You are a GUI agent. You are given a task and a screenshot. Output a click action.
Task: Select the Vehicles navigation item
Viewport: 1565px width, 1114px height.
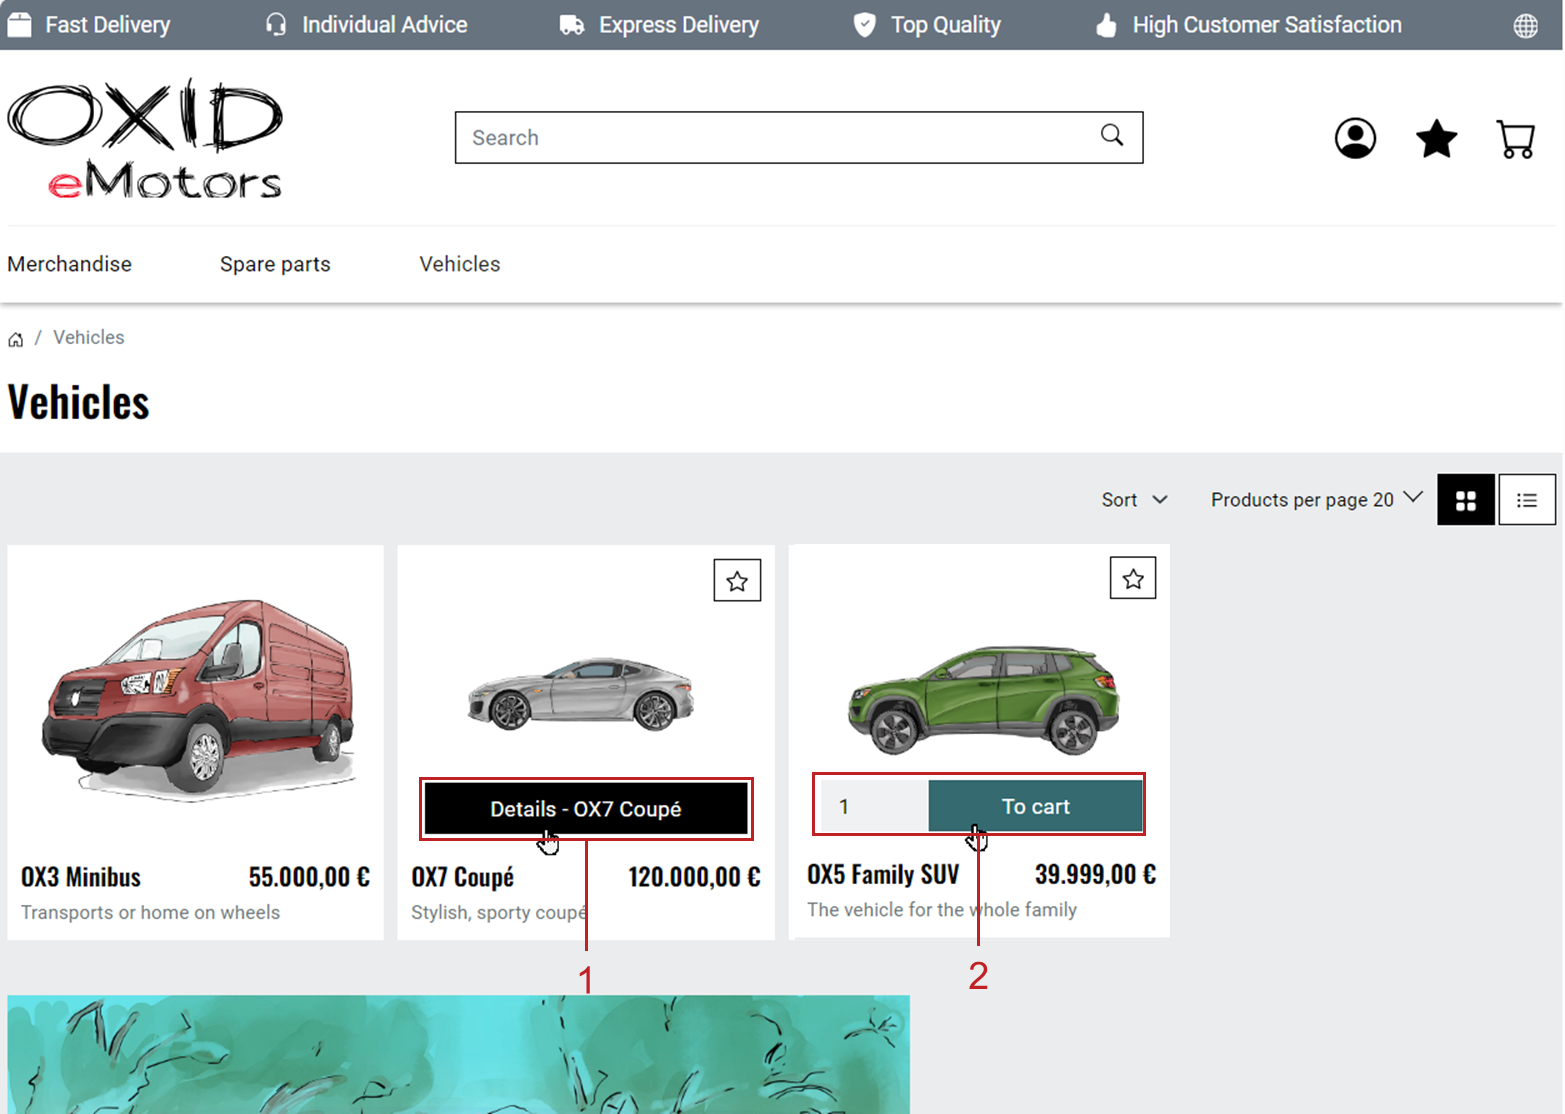click(459, 264)
